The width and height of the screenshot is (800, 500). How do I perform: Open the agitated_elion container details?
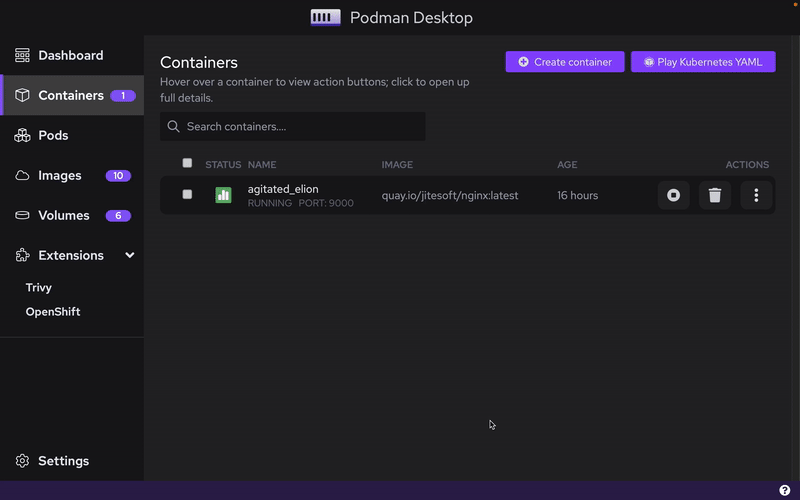283,189
